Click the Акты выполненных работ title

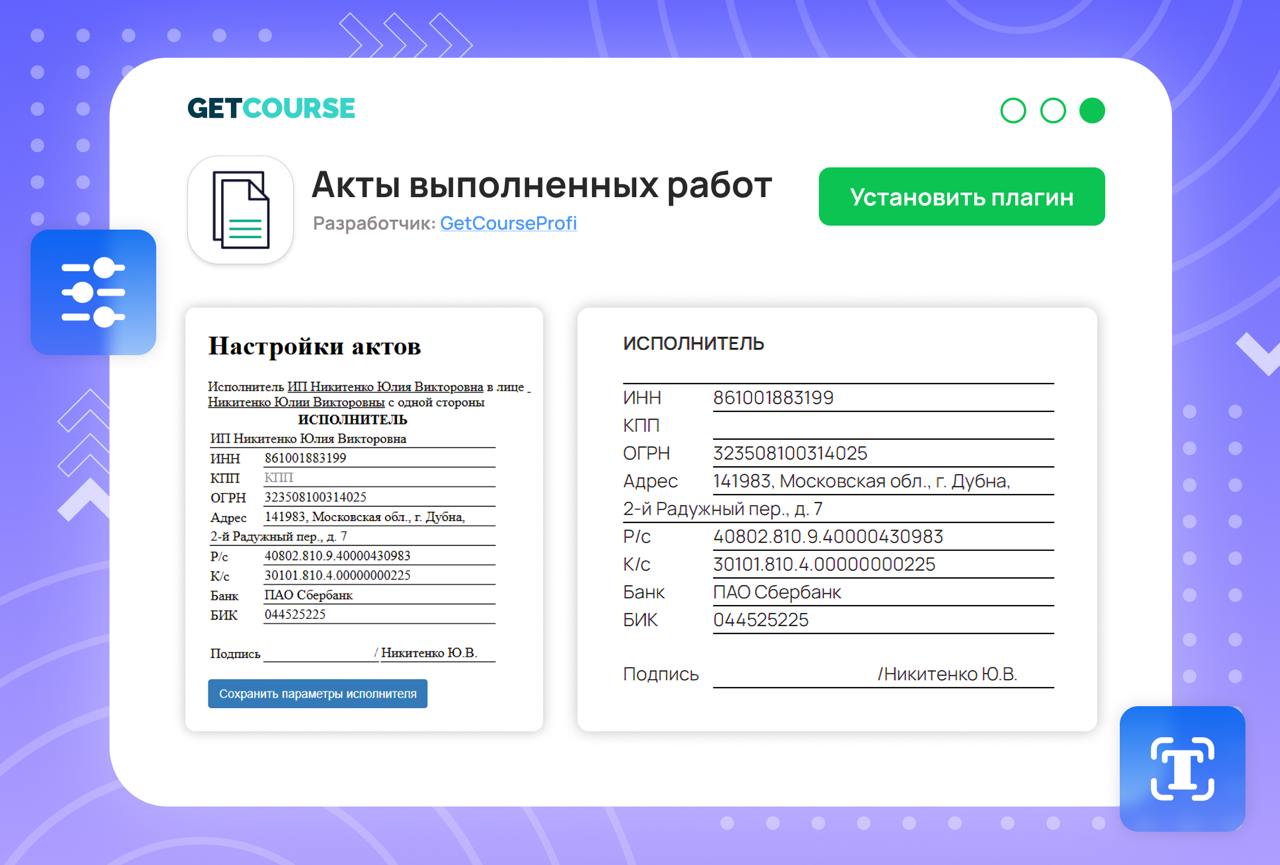coord(542,185)
